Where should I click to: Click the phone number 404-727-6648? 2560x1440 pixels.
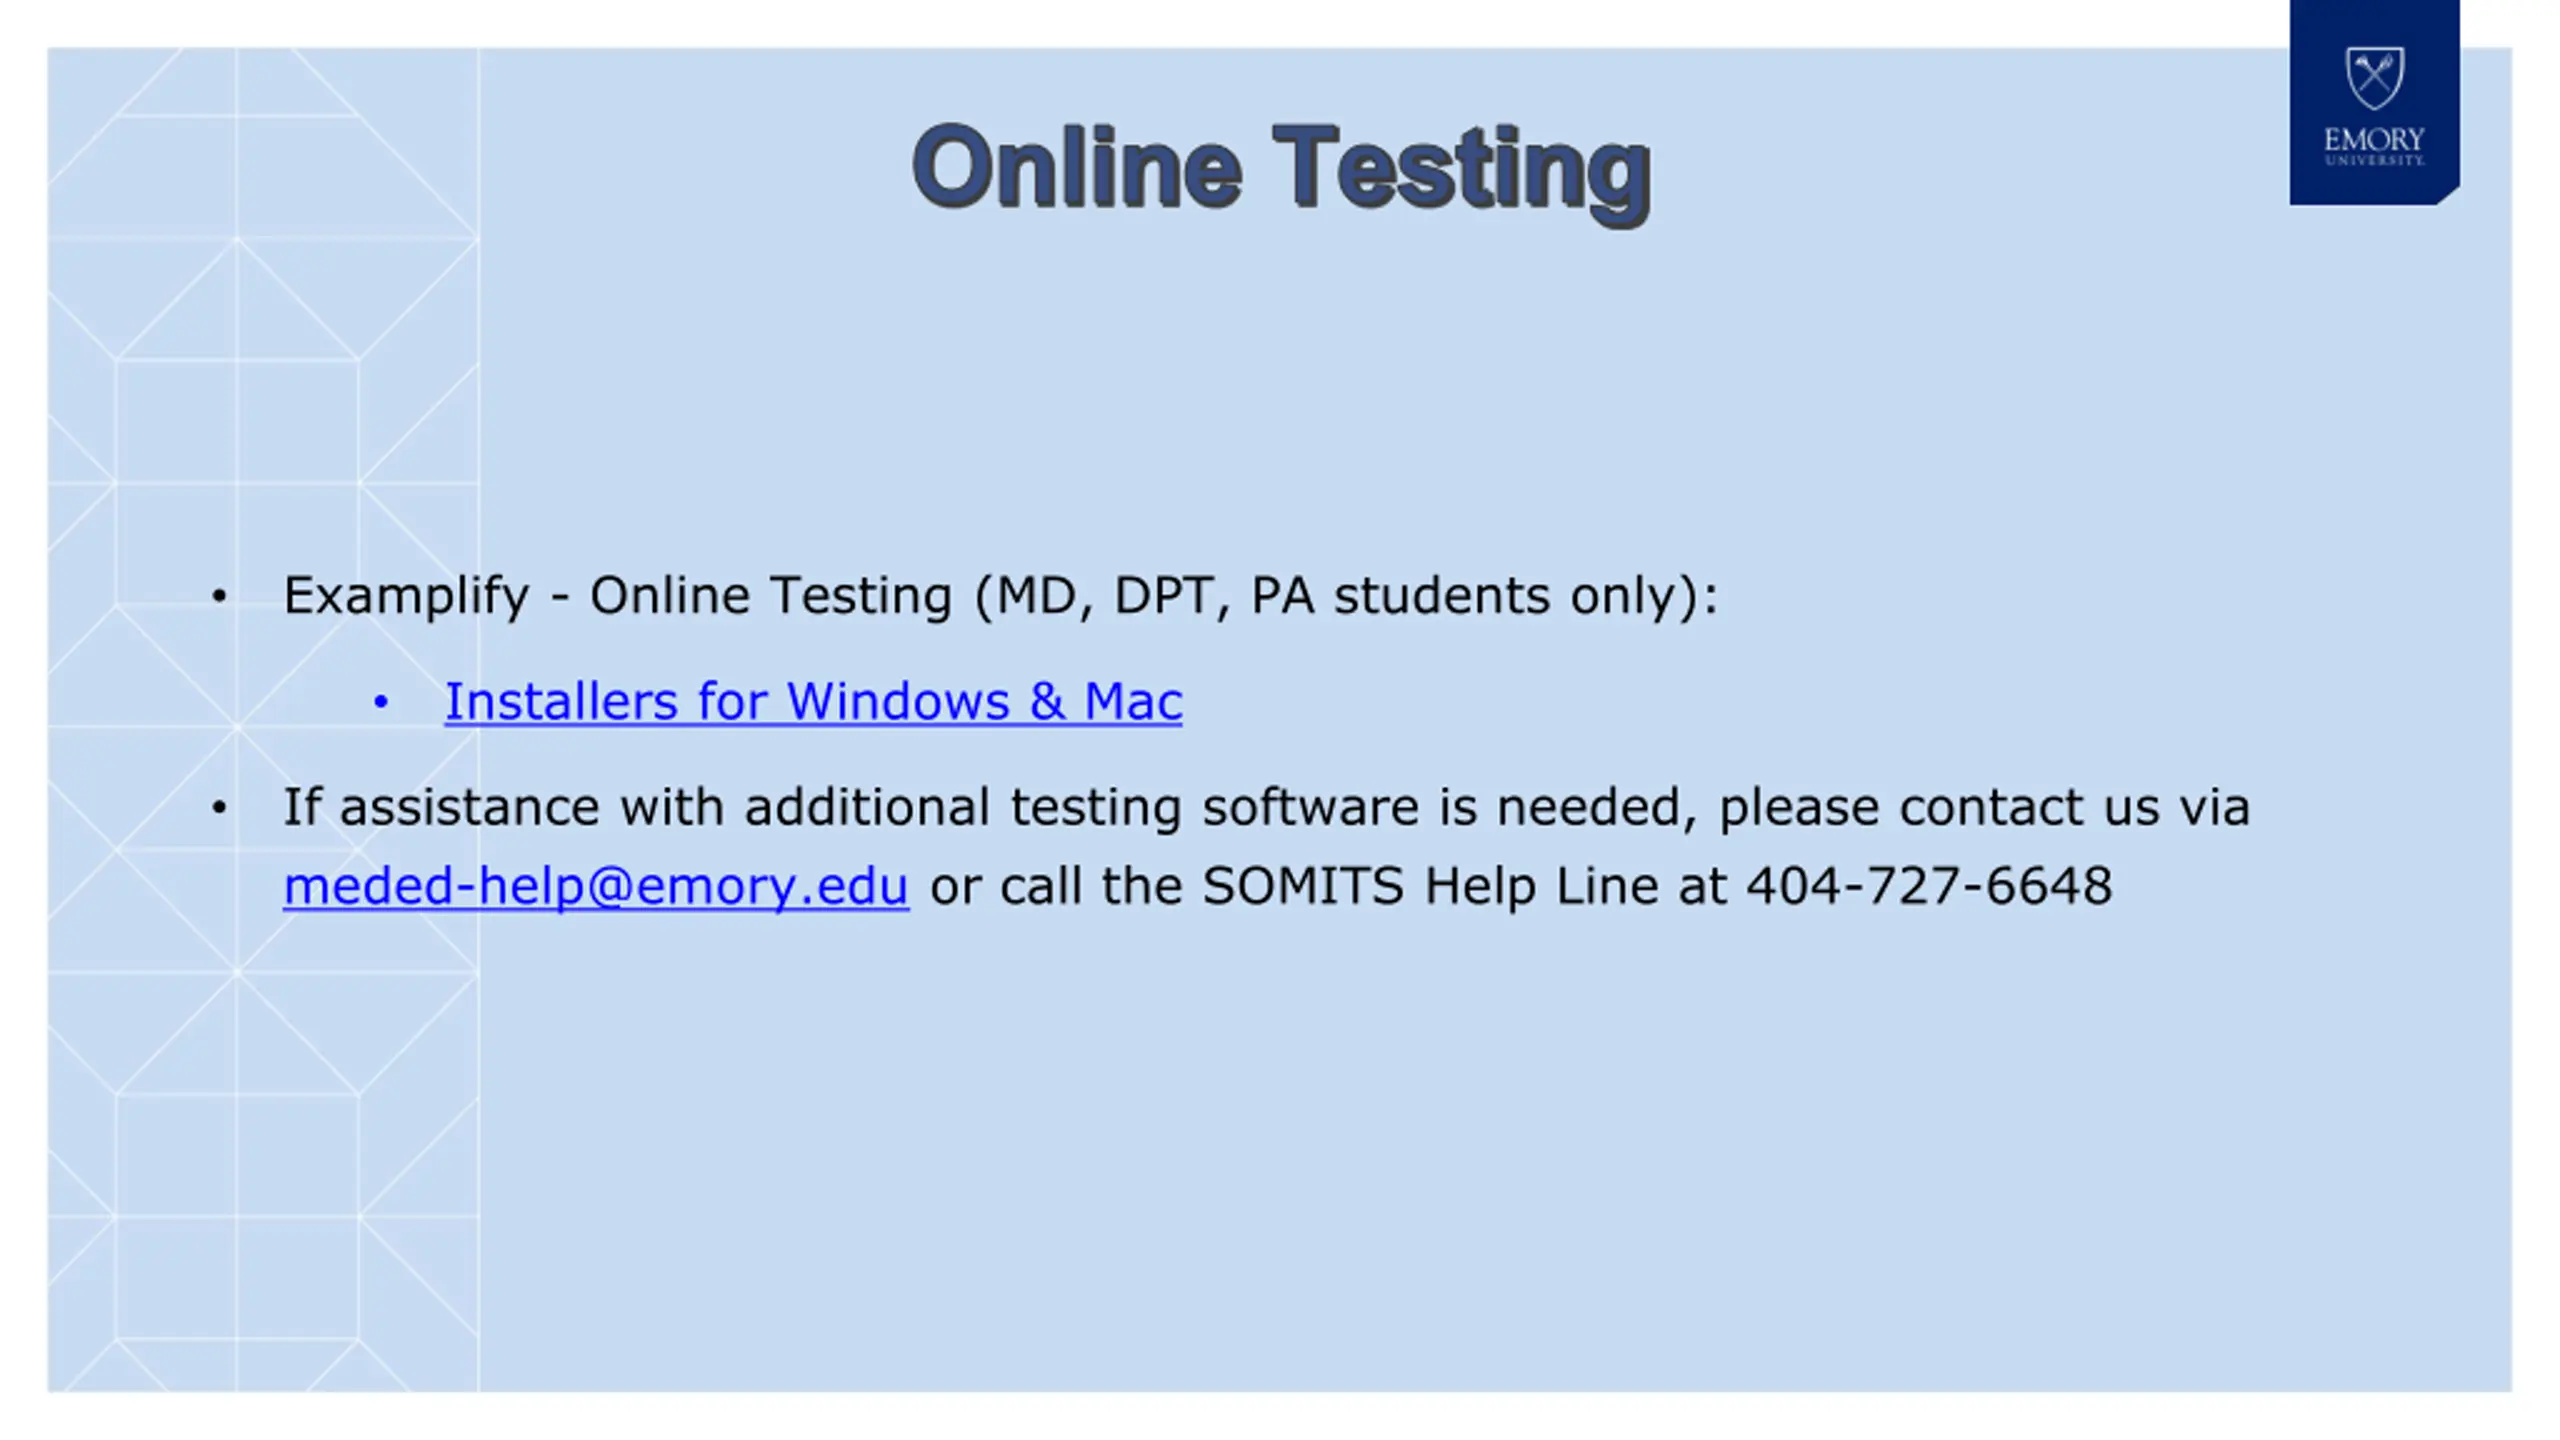(1929, 886)
